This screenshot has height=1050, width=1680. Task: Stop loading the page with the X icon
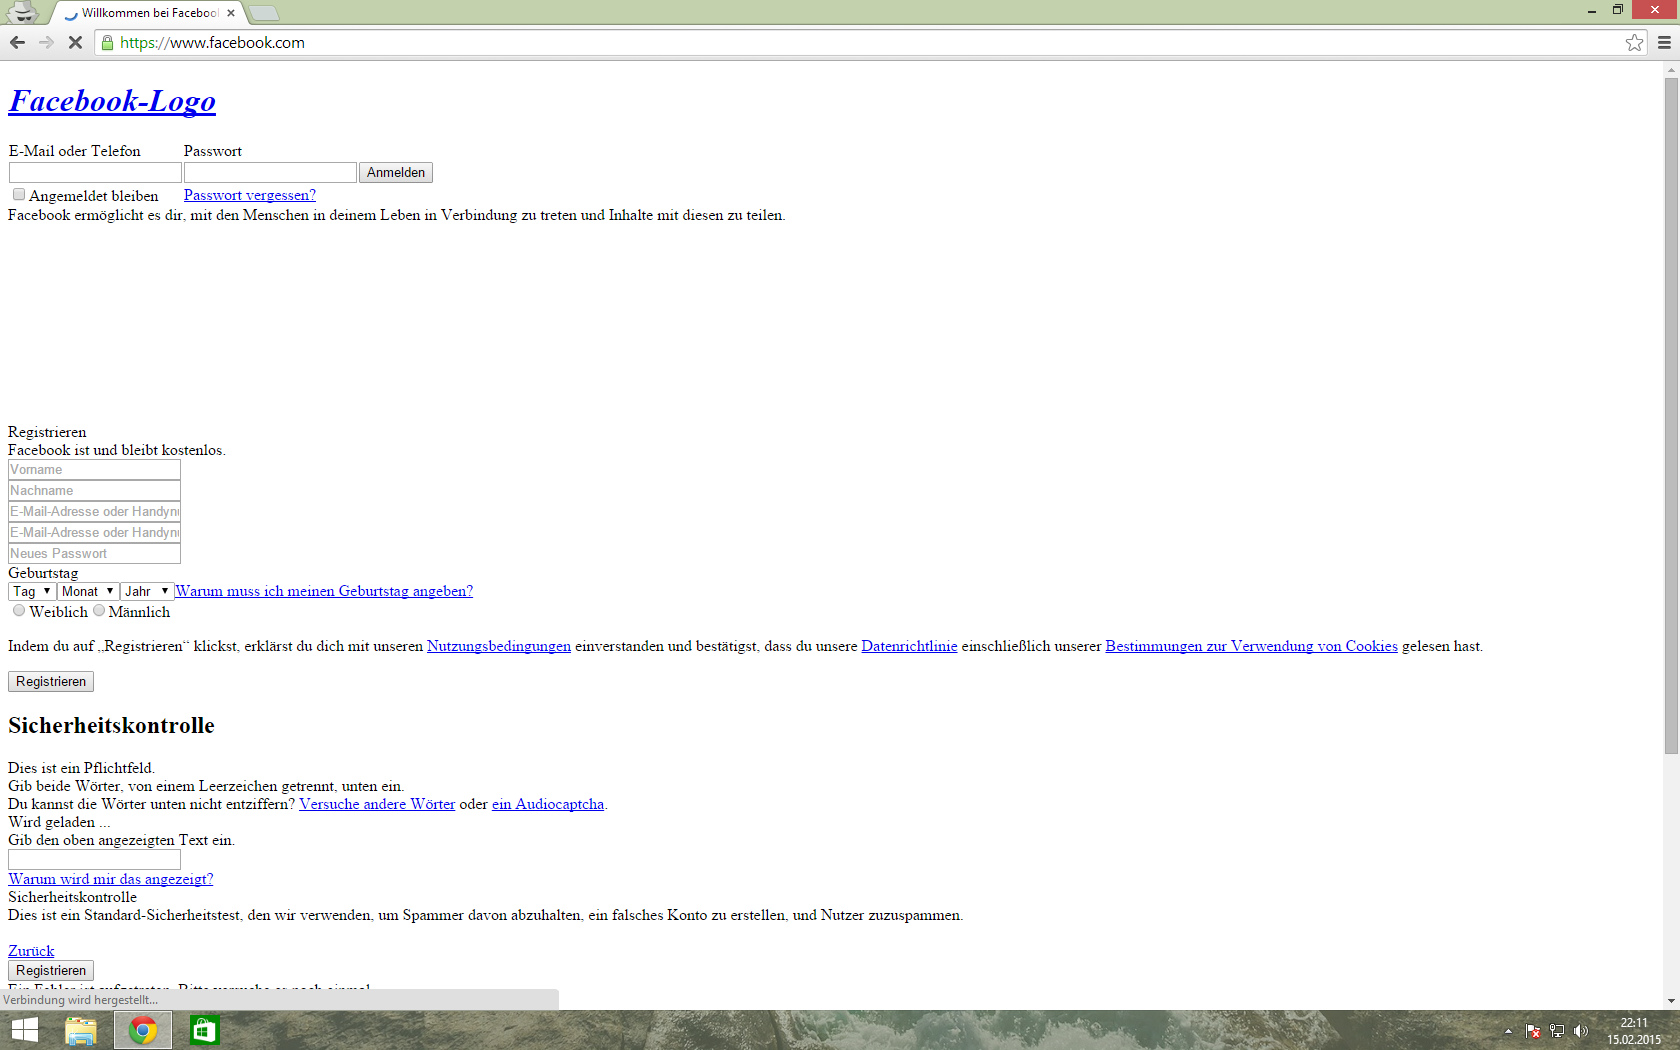tap(75, 42)
